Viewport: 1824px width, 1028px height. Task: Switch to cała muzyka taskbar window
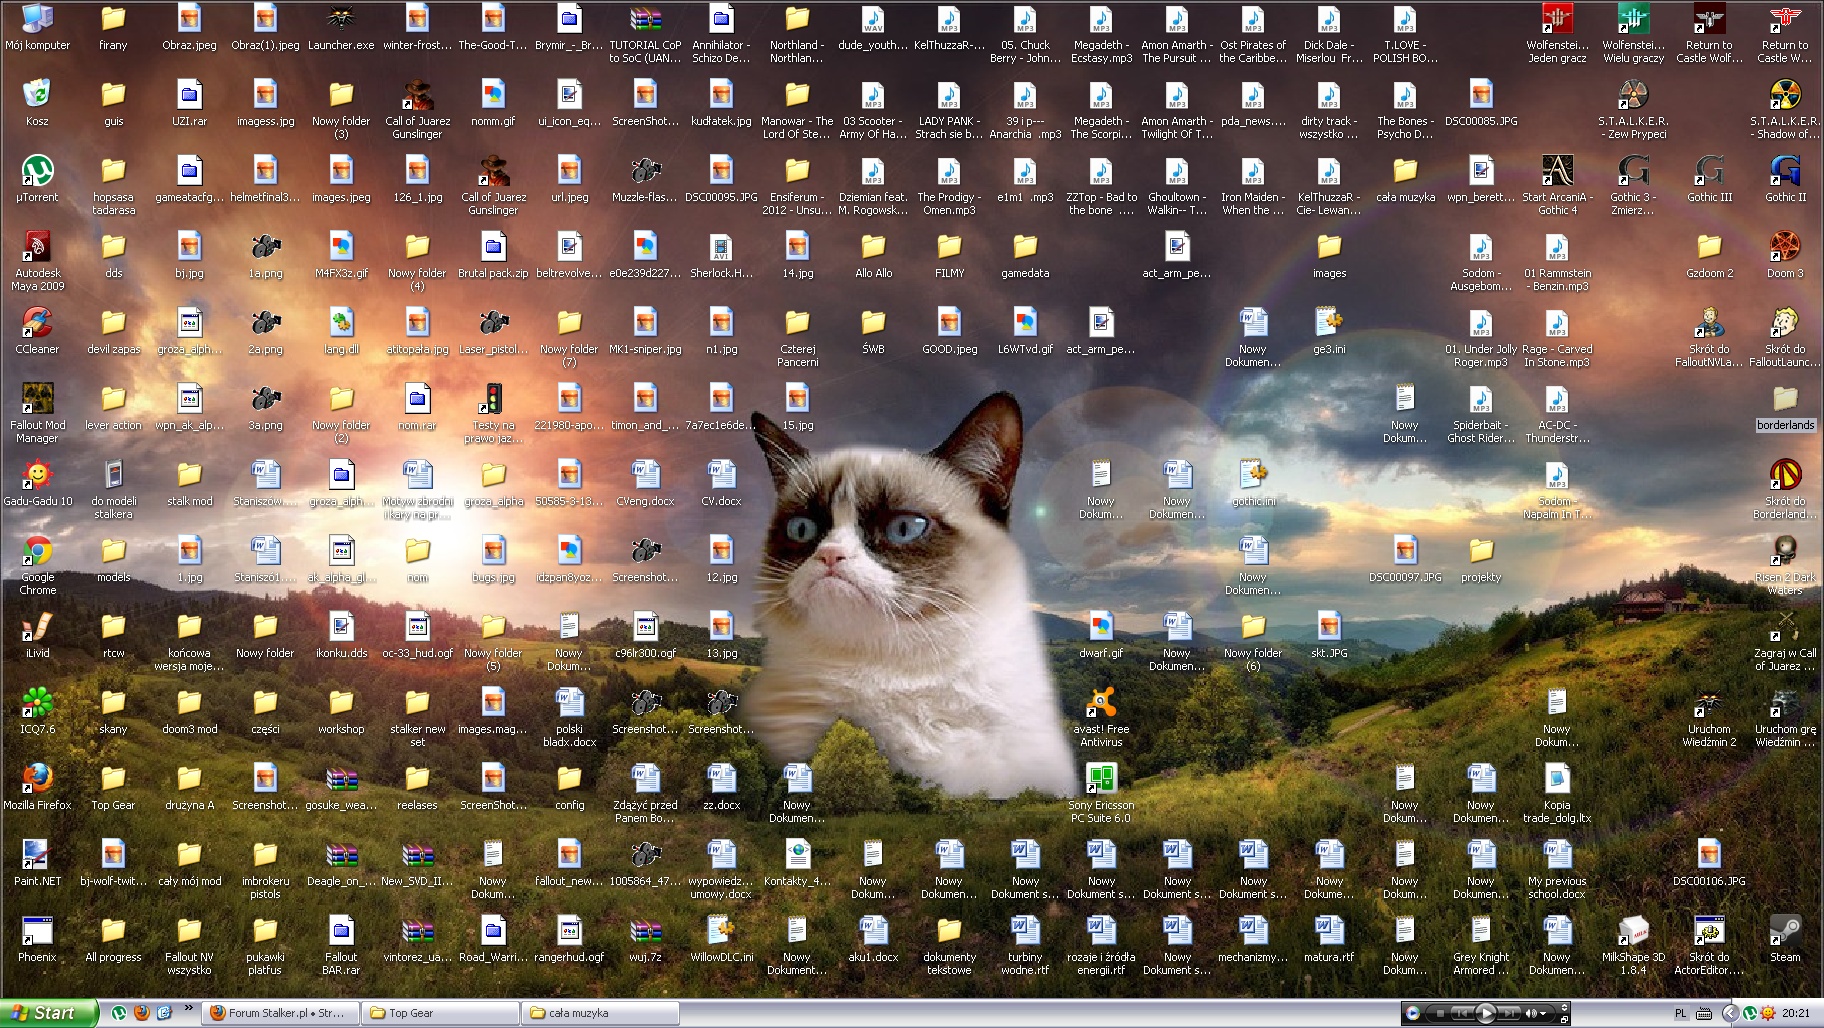pos(601,1013)
